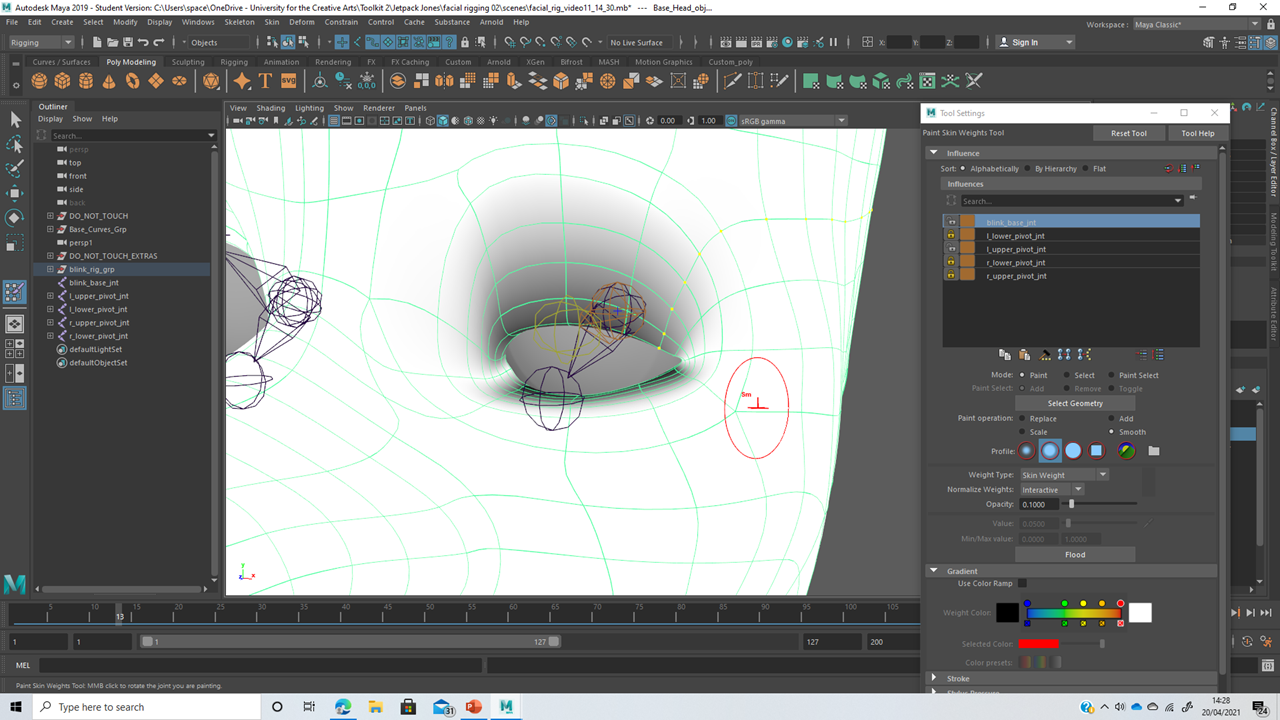Screen dimensions: 1280x720
Task: Select Paint mode radio button
Action: (x=1023, y=375)
